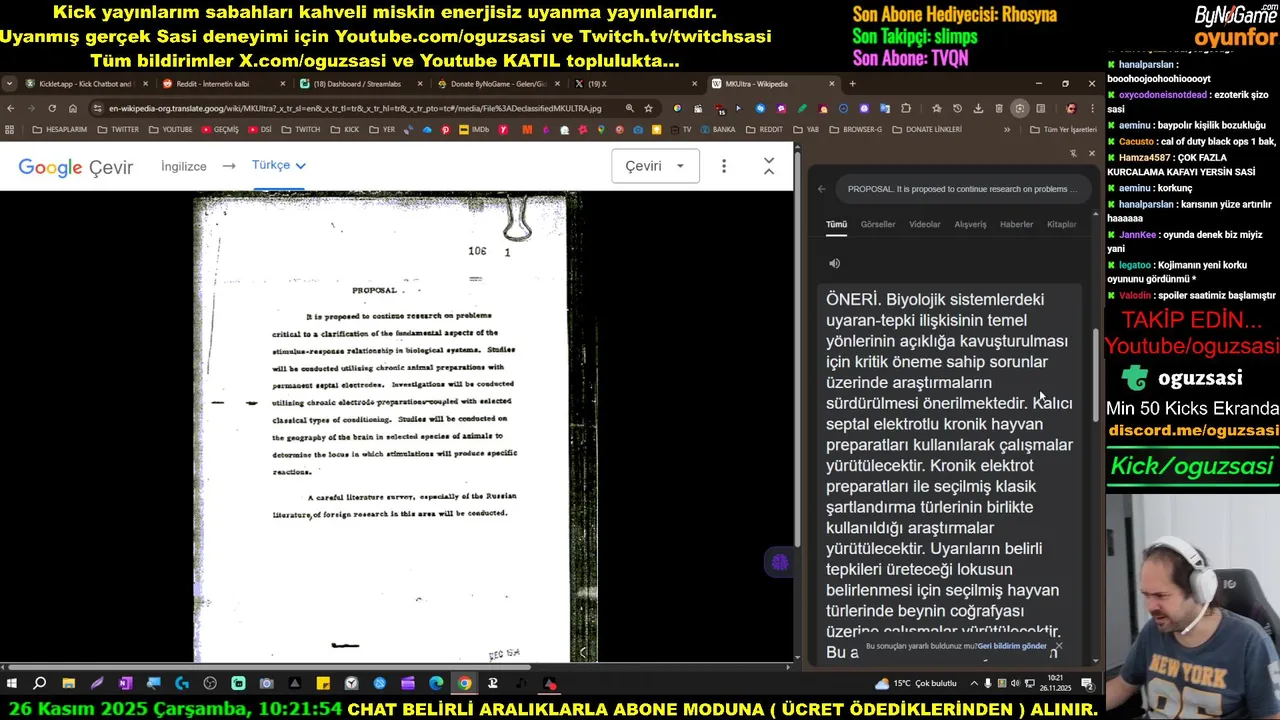Open the REDDIT bookmark folder

(x=764, y=129)
